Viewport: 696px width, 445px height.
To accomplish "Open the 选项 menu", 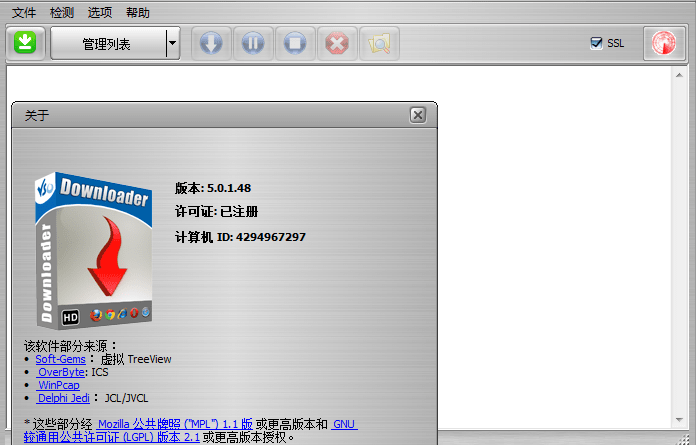I will point(100,13).
